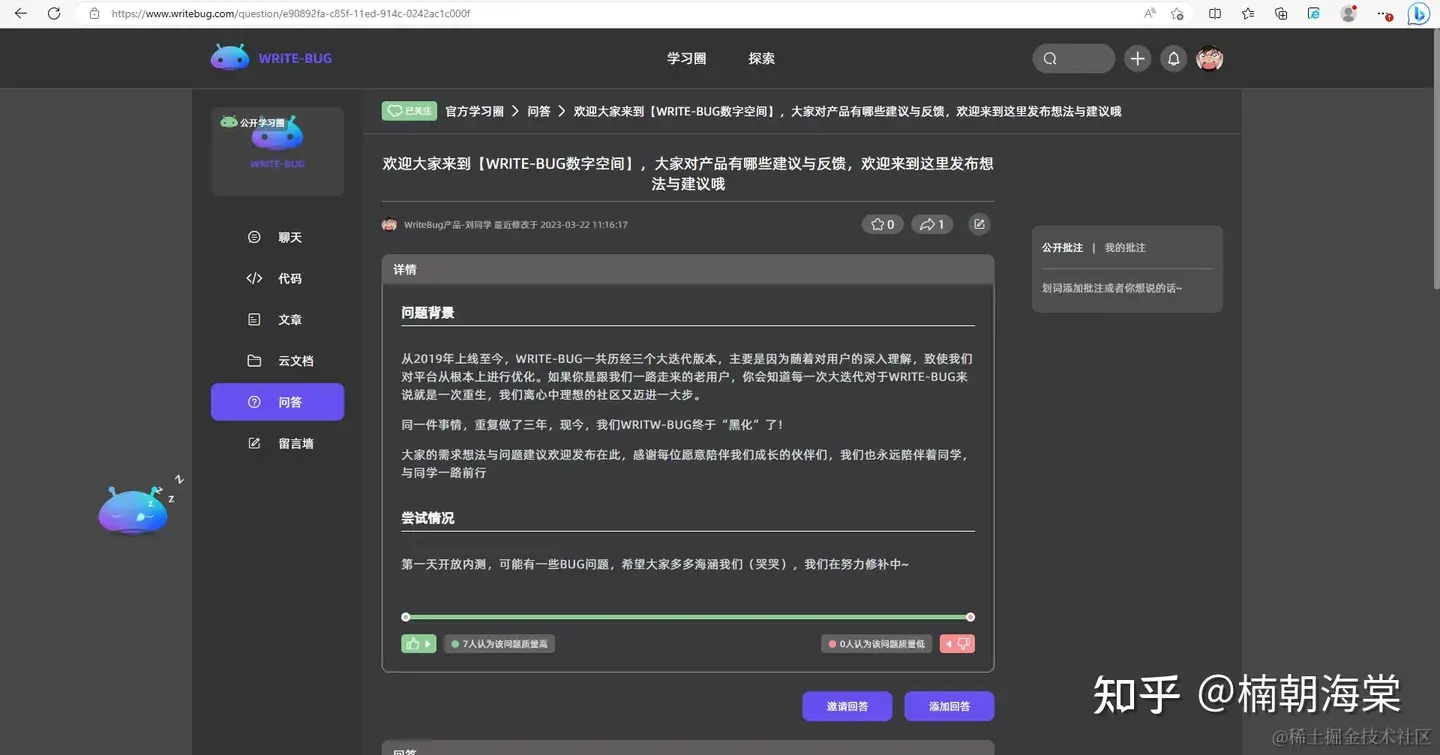
Task: Open 云文档 in the sidebar
Action: click(x=277, y=360)
